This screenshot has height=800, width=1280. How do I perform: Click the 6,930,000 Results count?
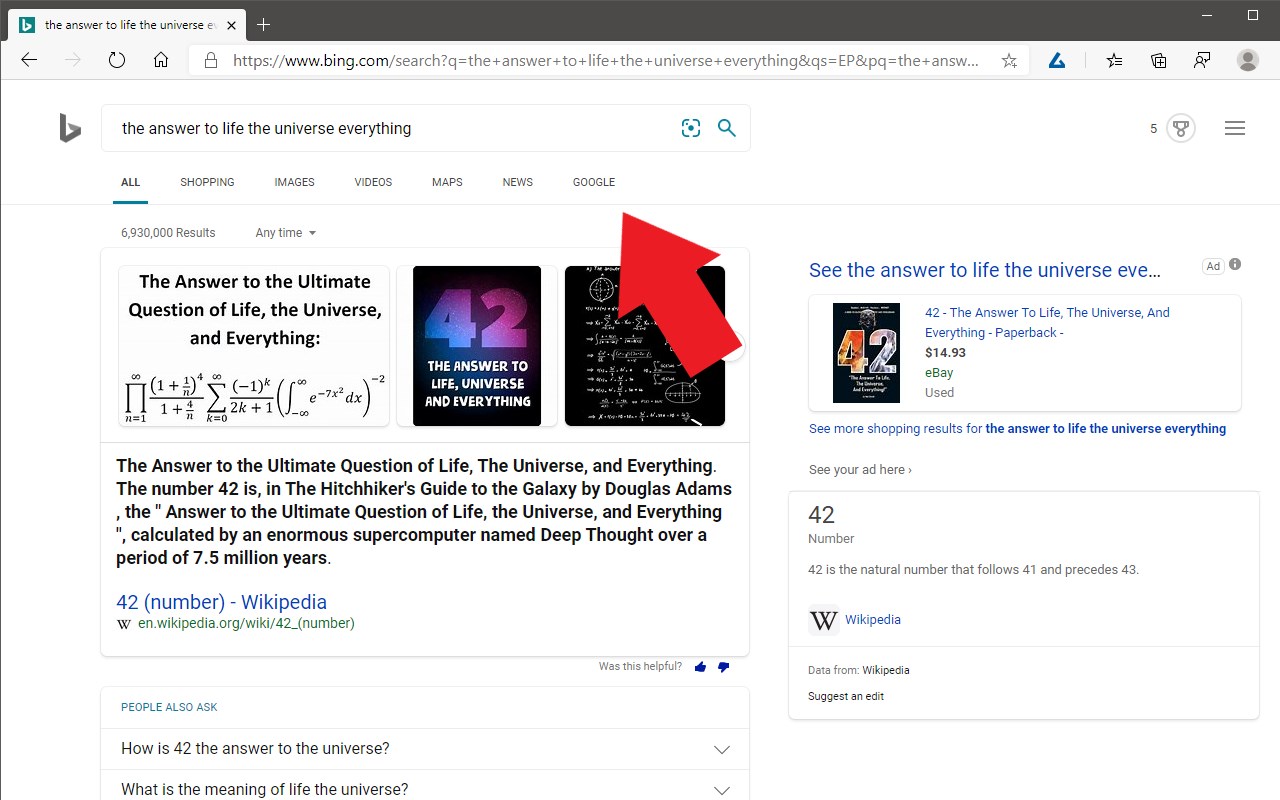(168, 233)
